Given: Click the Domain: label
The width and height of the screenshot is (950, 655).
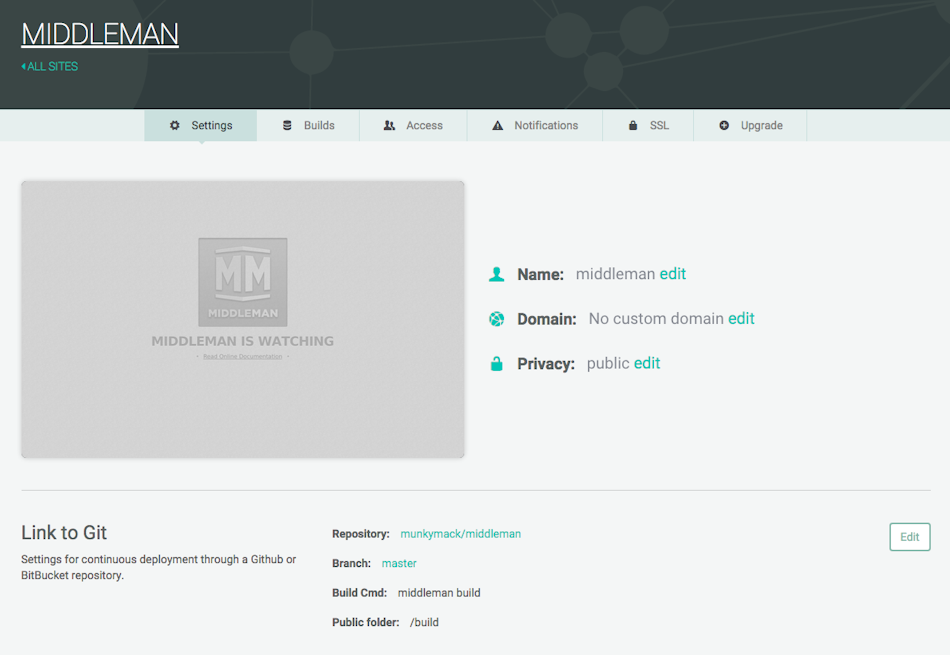Looking at the screenshot, I should click(x=546, y=319).
